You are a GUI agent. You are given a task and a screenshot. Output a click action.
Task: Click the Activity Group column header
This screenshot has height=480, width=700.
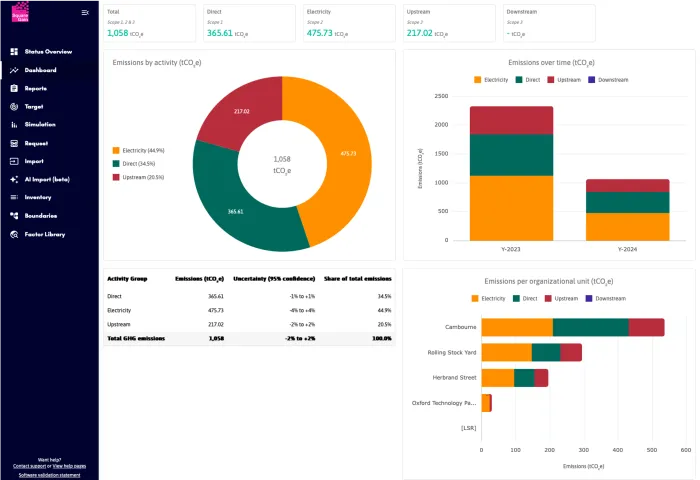127,279
